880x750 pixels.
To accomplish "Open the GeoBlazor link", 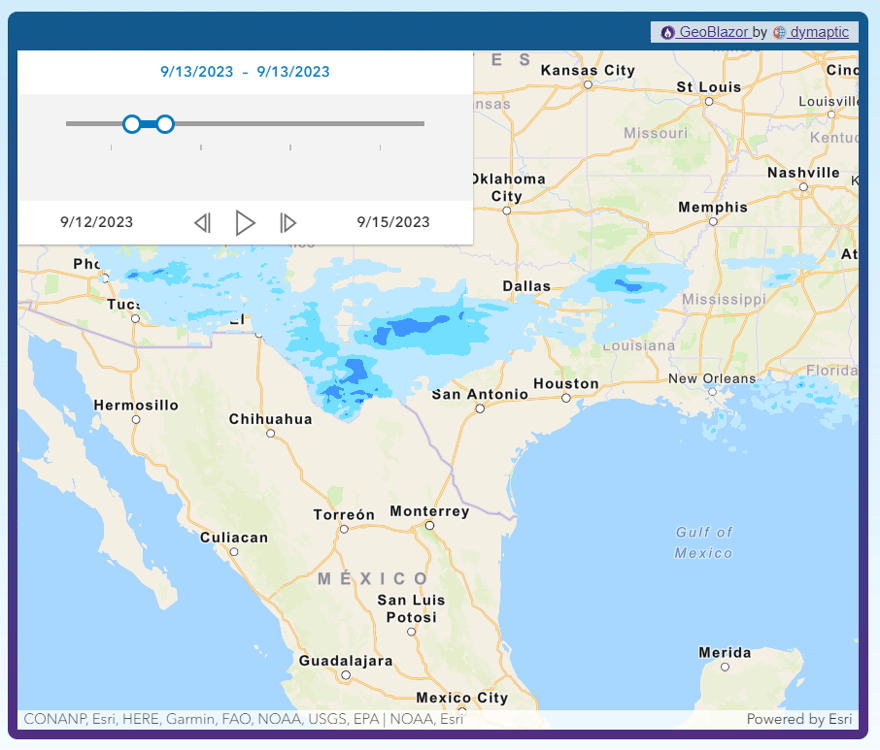I will [x=714, y=33].
